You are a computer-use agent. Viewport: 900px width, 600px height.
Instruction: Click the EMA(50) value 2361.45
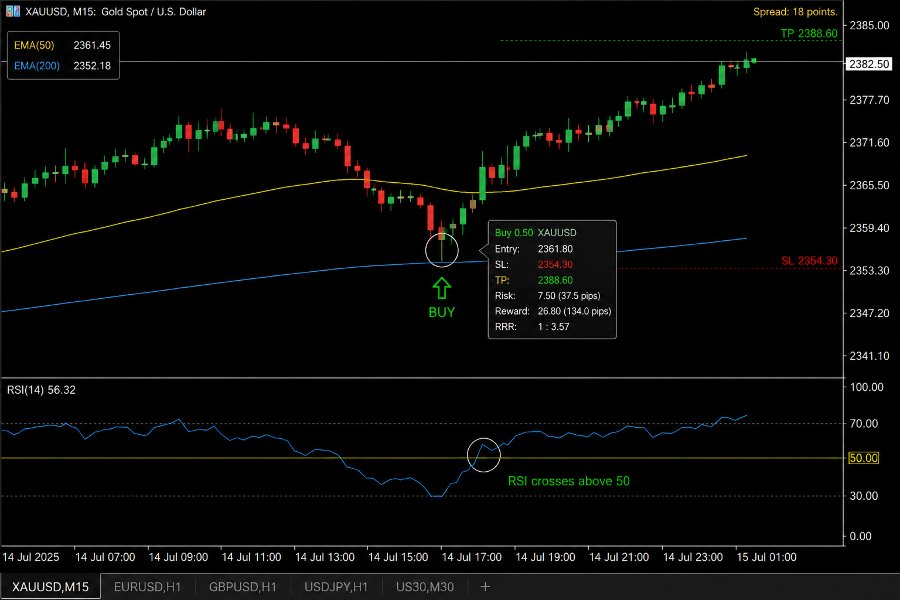tap(92, 45)
